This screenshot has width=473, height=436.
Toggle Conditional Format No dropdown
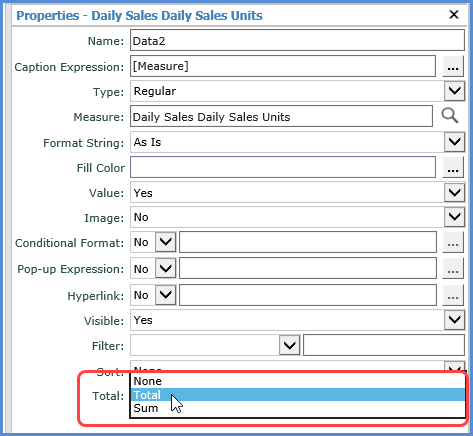(166, 242)
